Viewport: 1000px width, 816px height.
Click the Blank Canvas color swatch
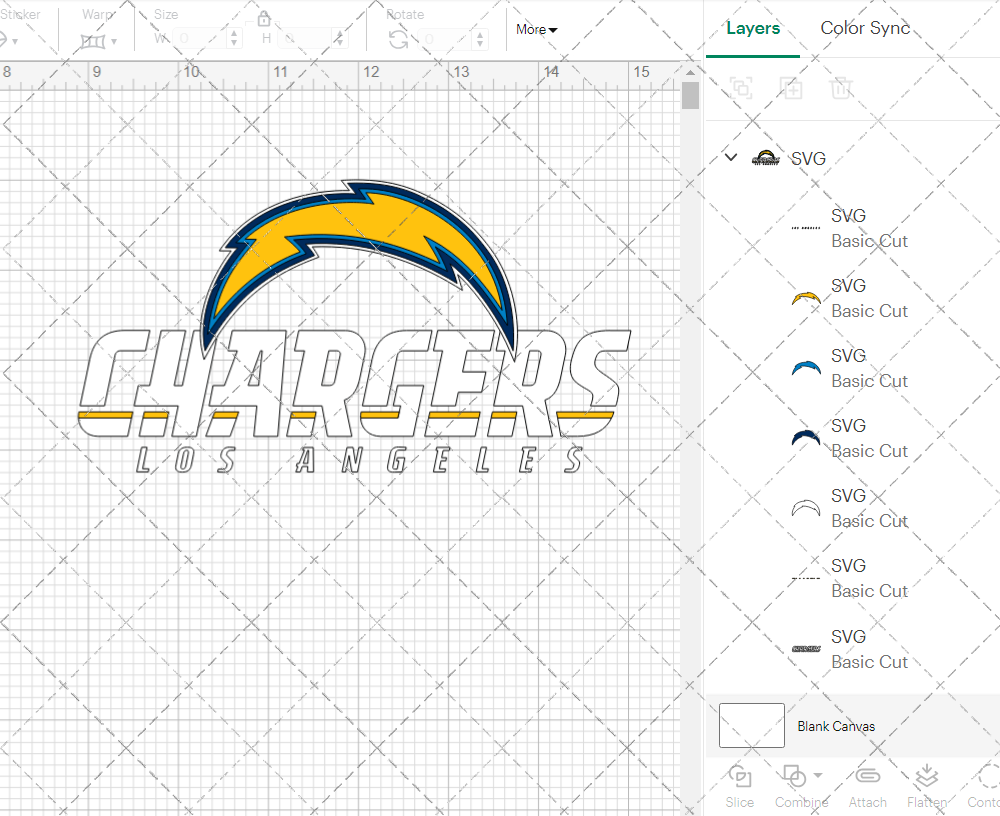(x=752, y=726)
